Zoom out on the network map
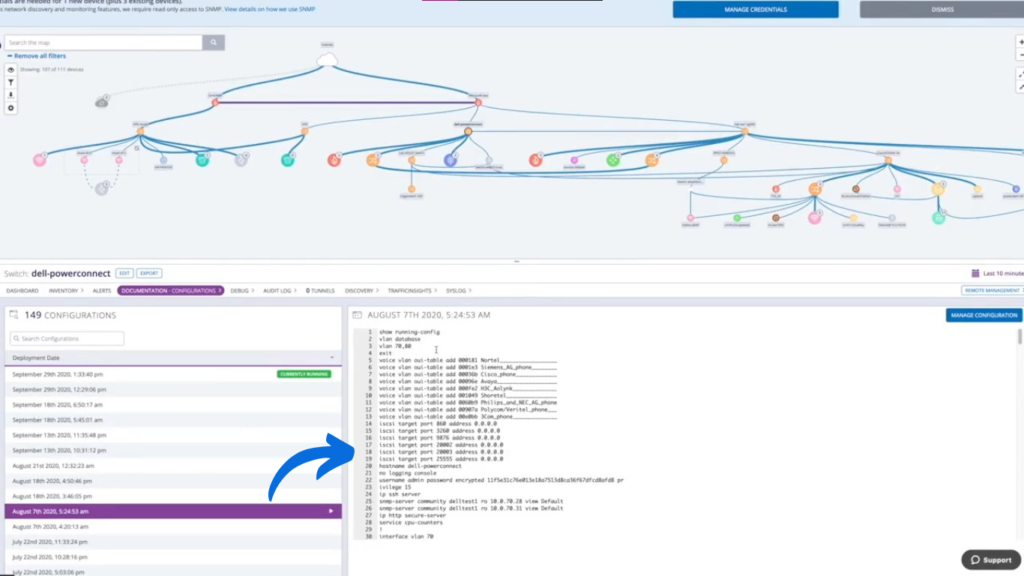The width and height of the screenshot is (1024, 576). [x=1021, y=55]
